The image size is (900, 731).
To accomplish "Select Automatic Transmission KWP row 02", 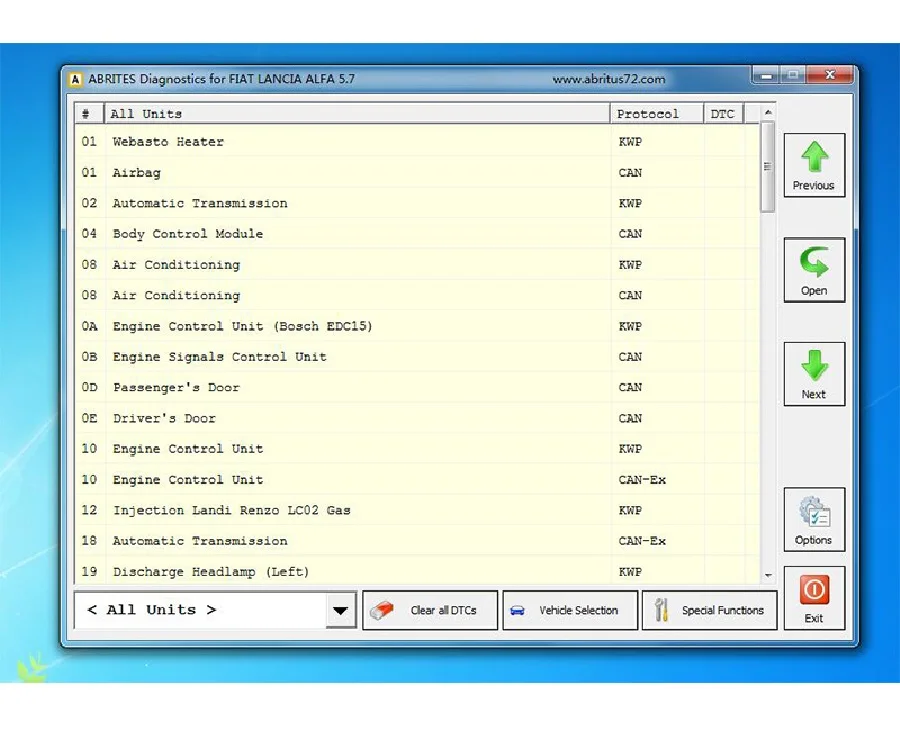I will tap(417, 203).
